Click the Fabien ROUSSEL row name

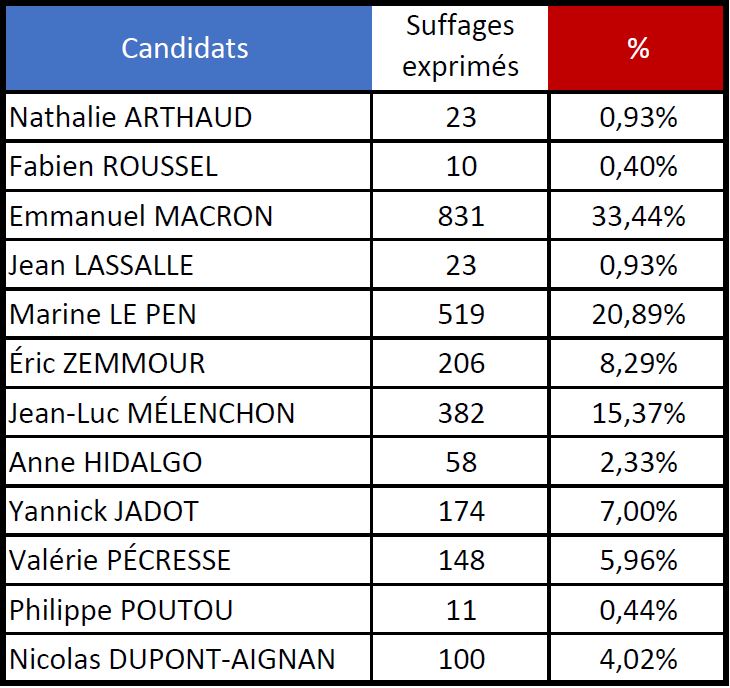[113, 166]
